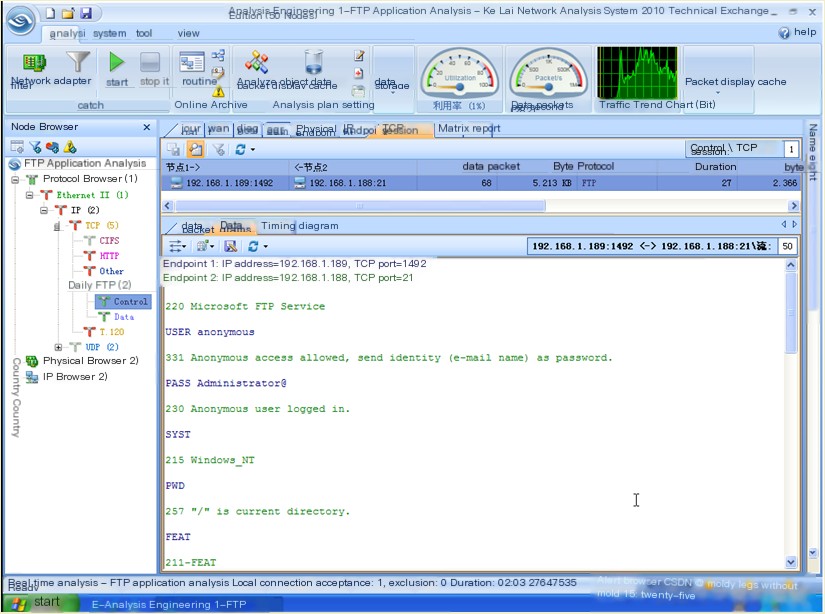Select the T.120 protocol tree node

pos(112,332)
